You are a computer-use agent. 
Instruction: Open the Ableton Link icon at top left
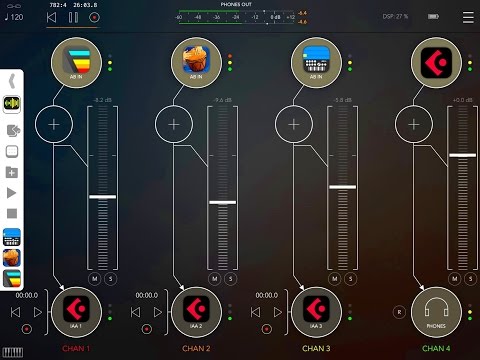[x=14, y=6]
